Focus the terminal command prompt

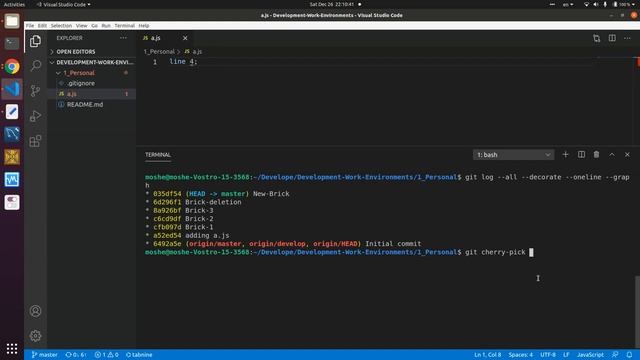[x=531, y=252]
